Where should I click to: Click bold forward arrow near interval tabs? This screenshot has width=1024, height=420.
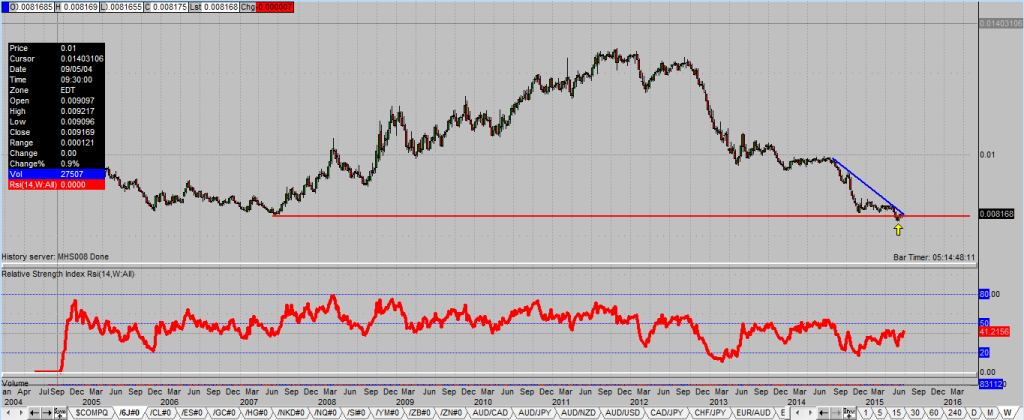pos(836,413)
